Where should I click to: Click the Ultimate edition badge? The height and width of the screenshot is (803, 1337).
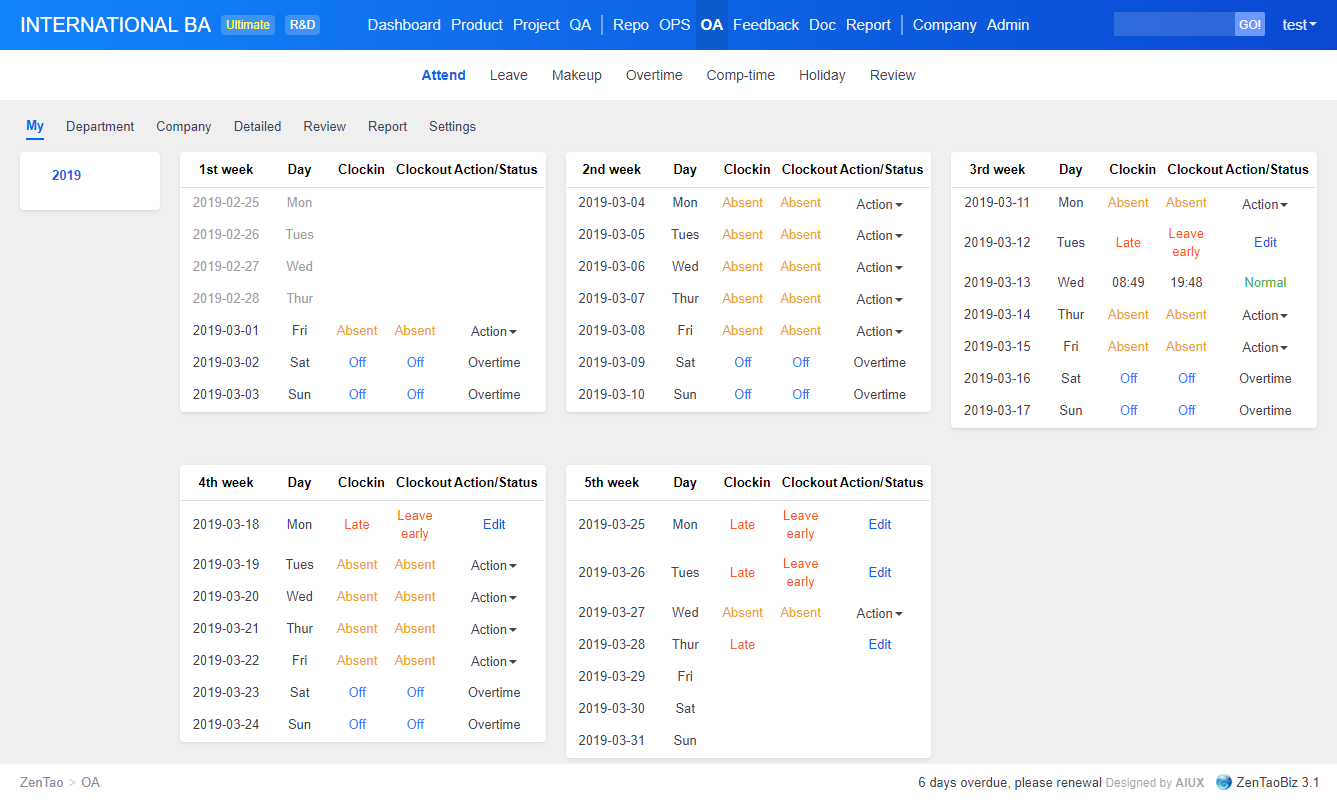tap(248, 25)
